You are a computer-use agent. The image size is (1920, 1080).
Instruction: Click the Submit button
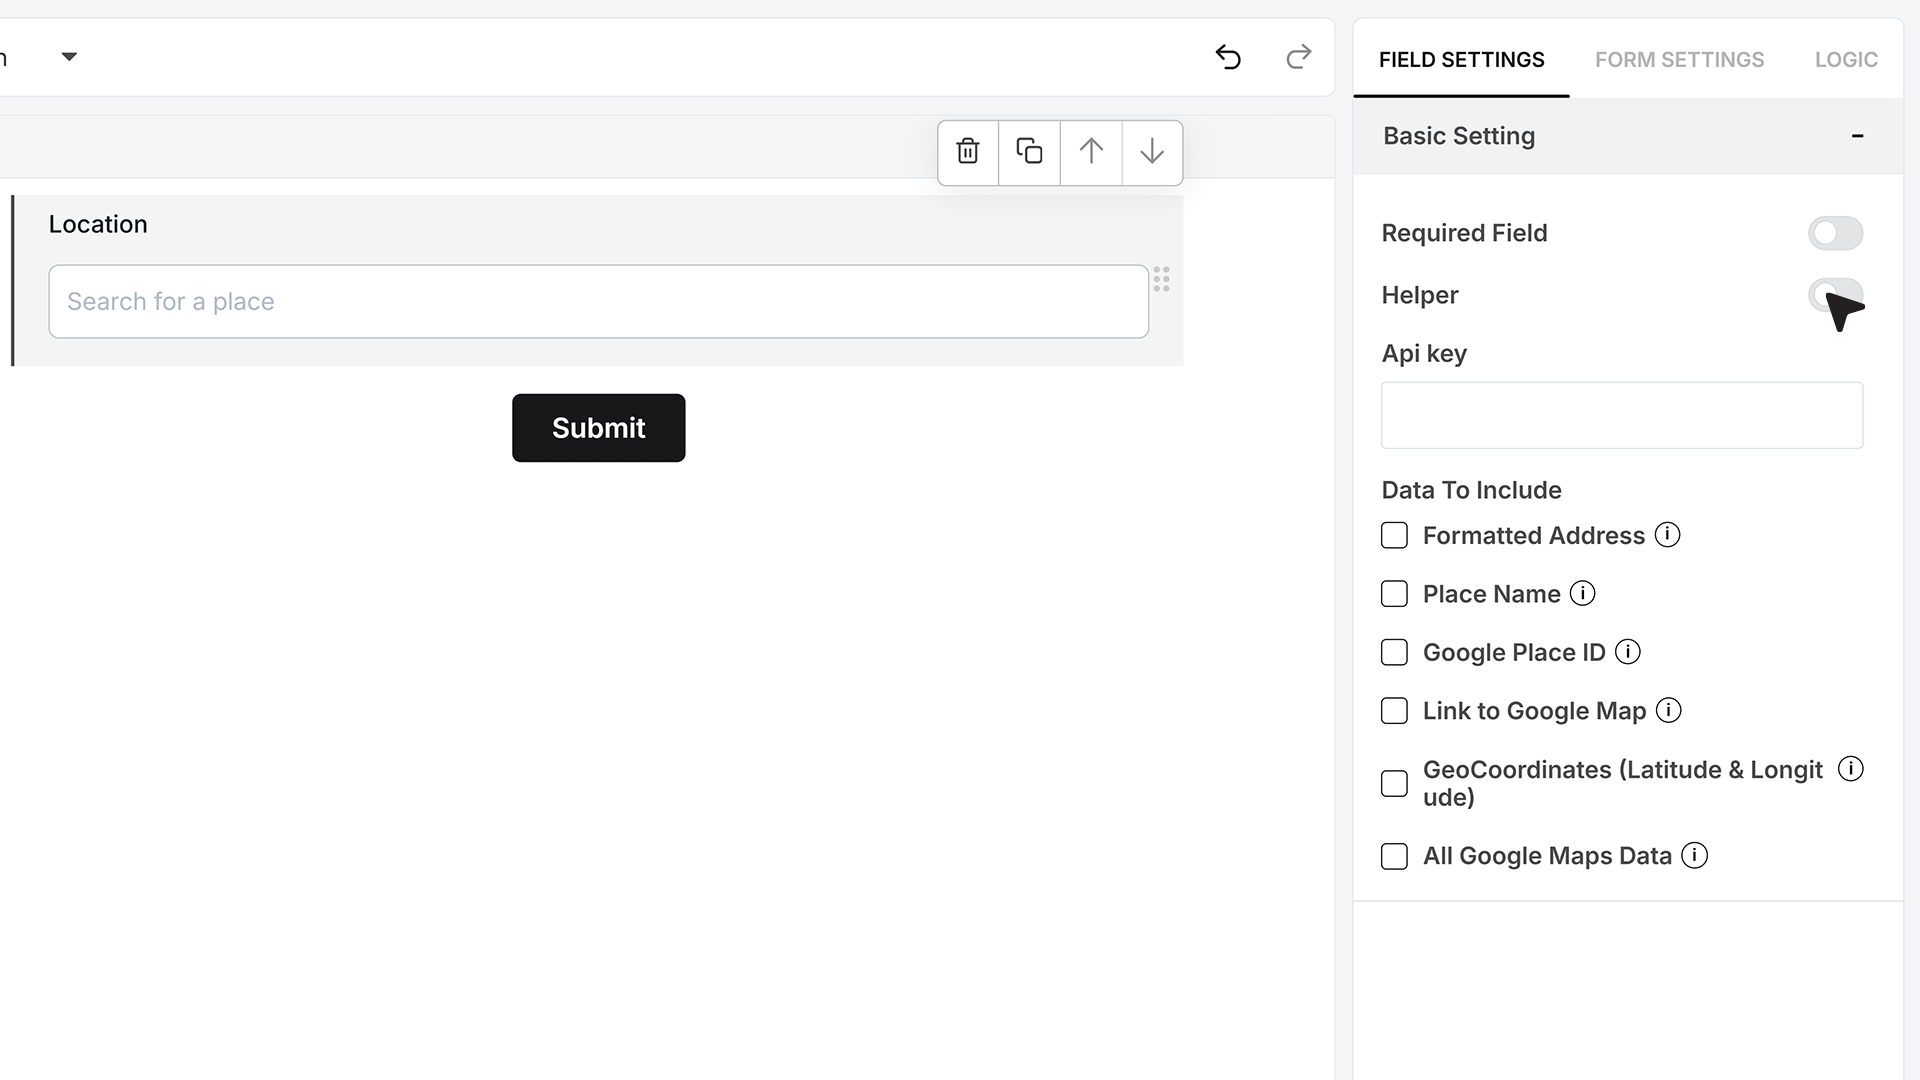(x=598, y=428)
